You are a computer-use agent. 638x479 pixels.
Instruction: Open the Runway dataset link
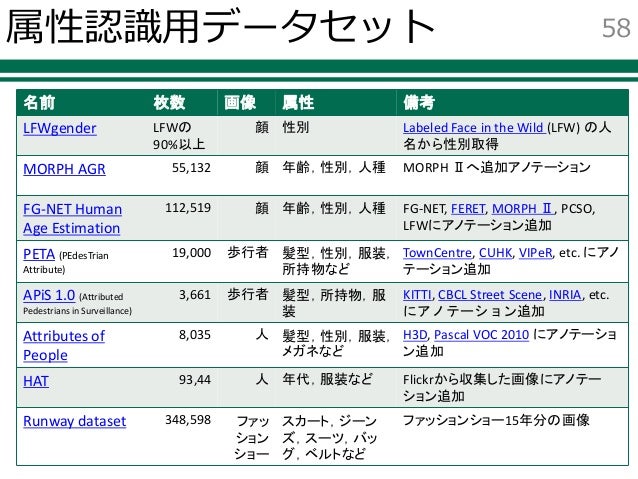[x=74, y=421]
